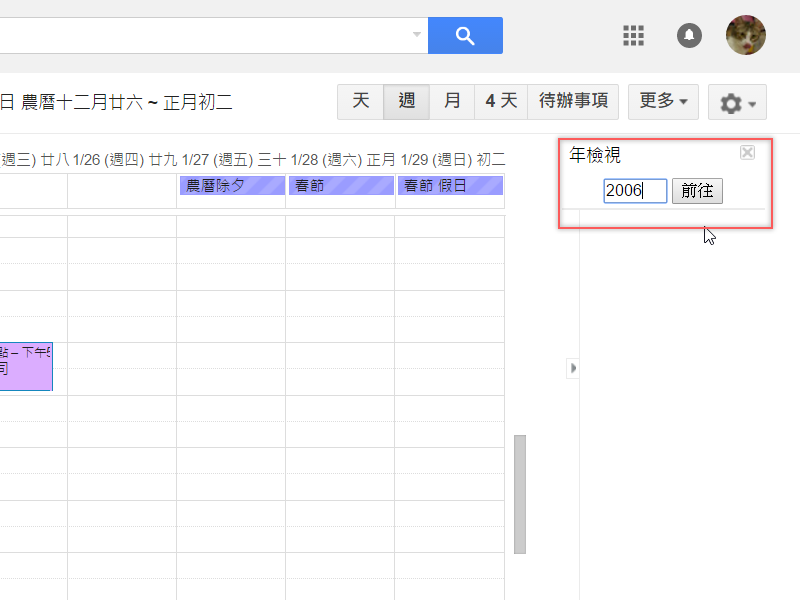Open 待辦事項 agenda view

click(x=573, y=101)
